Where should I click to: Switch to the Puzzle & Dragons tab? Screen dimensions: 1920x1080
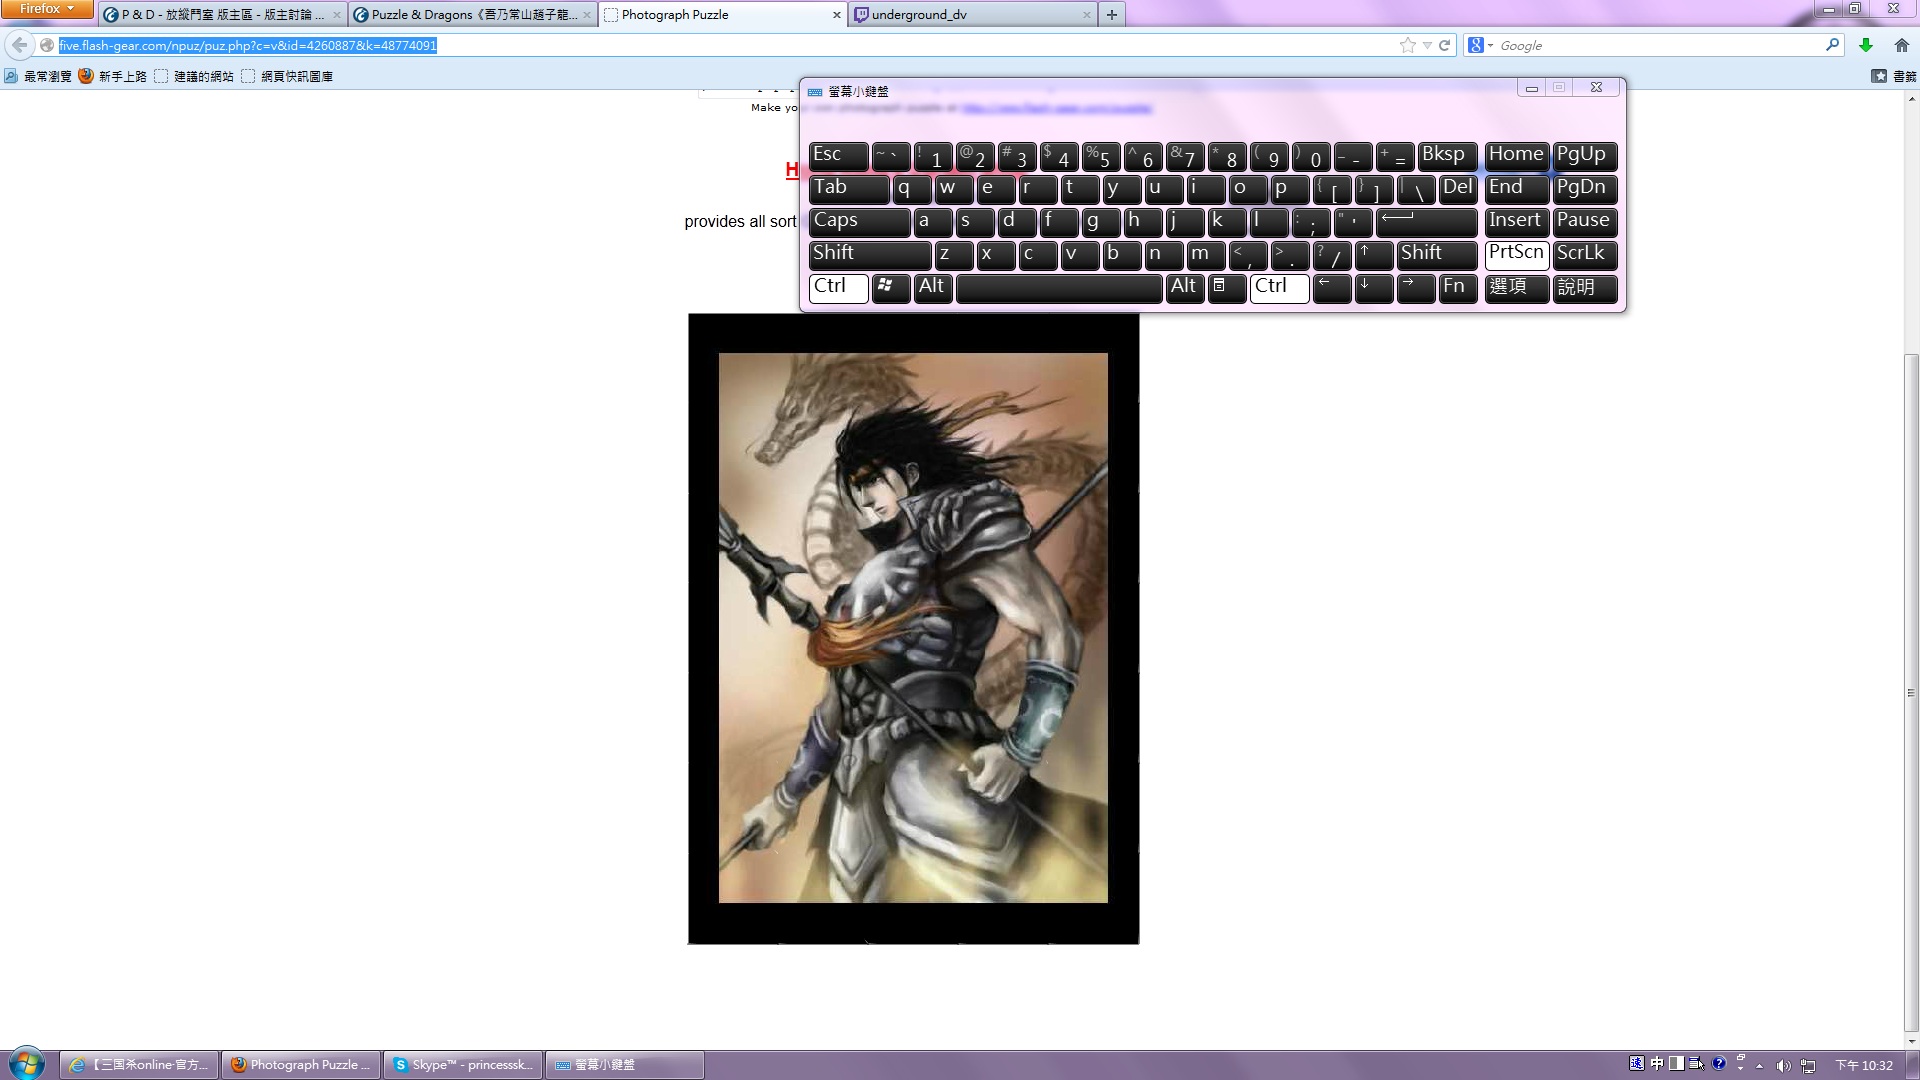(x=473, y=15)
